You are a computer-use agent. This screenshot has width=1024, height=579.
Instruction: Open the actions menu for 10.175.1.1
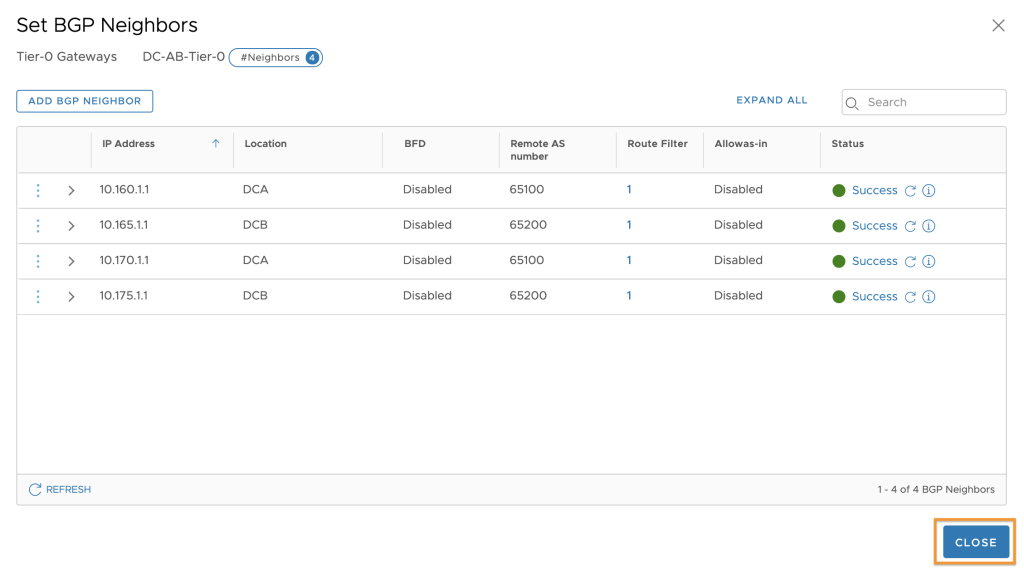coord(38,296)
